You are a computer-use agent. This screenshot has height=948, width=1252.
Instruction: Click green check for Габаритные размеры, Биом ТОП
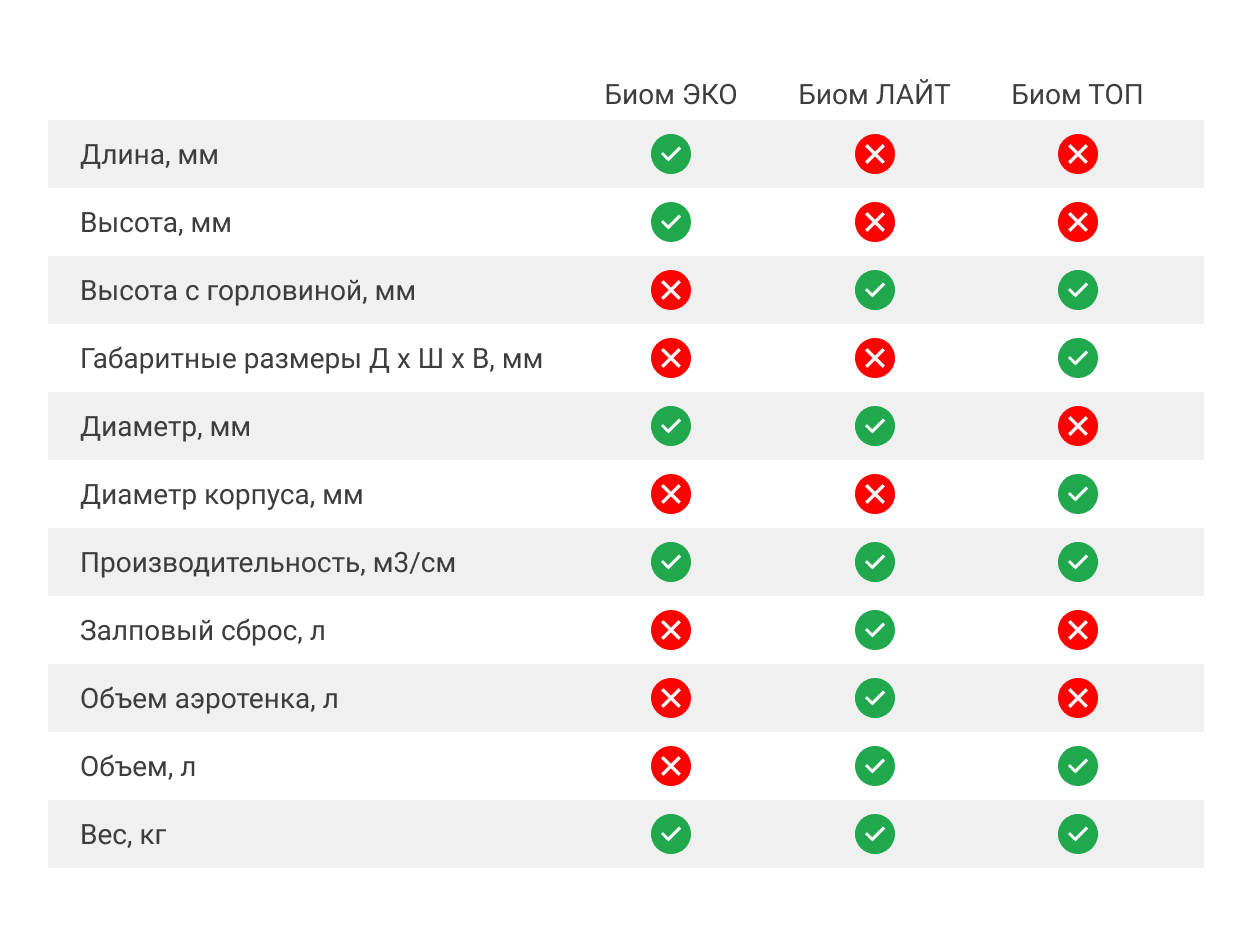pos(1078,358)
